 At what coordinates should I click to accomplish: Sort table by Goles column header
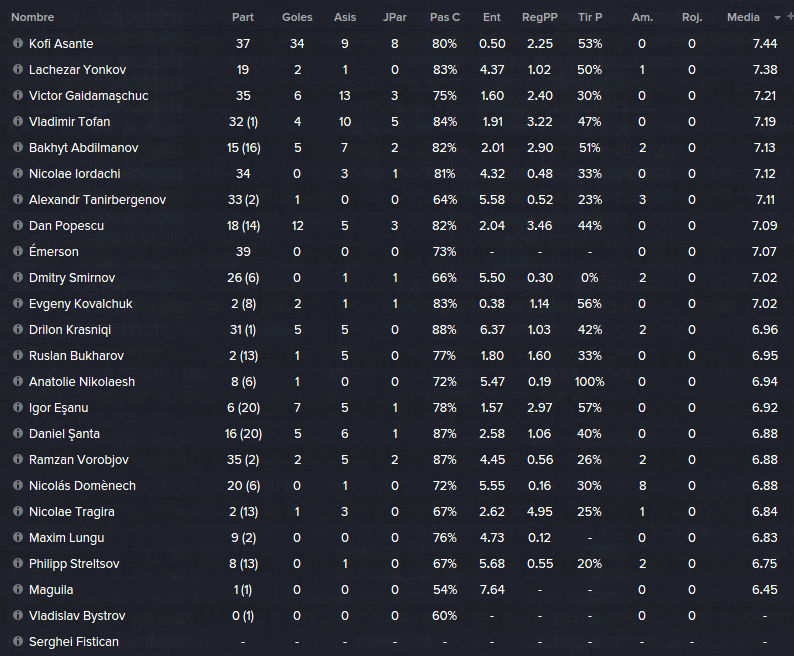tap(297, 17)
